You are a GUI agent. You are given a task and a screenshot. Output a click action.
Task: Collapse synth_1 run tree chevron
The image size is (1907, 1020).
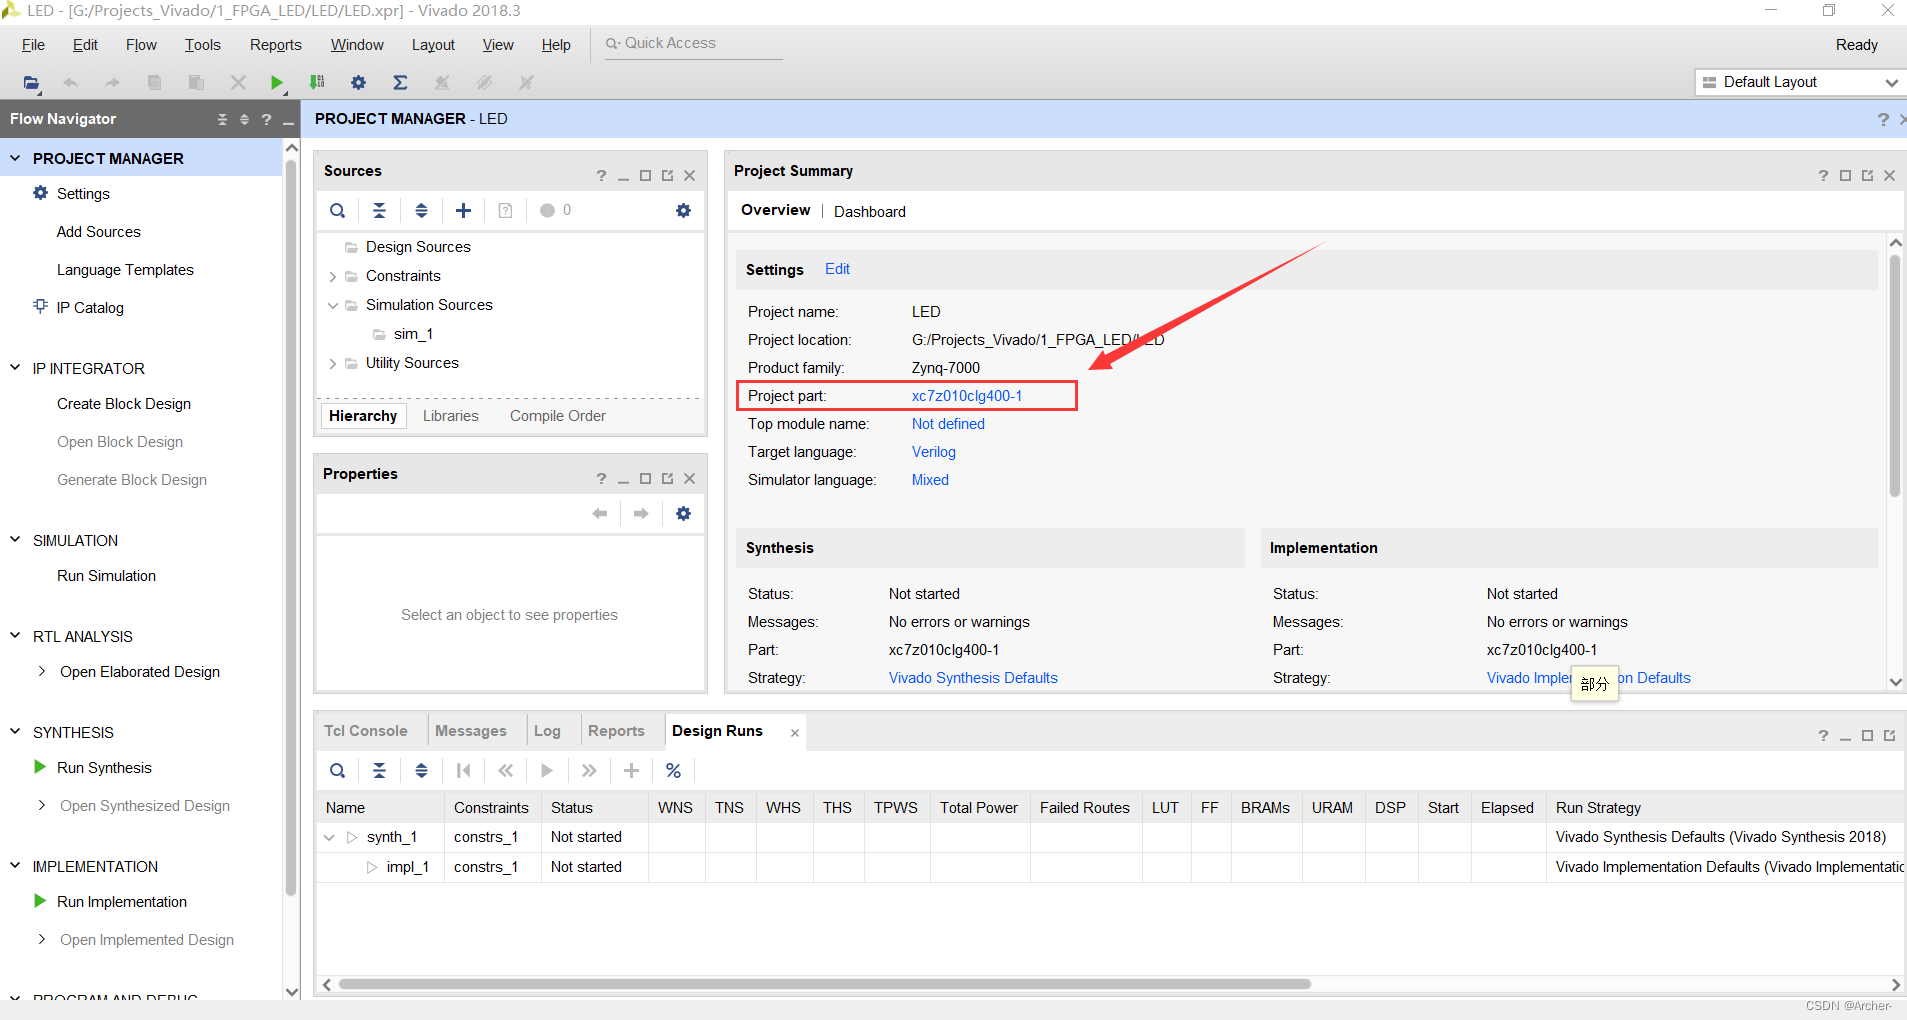pyautogui.click(x=329, y=837)
